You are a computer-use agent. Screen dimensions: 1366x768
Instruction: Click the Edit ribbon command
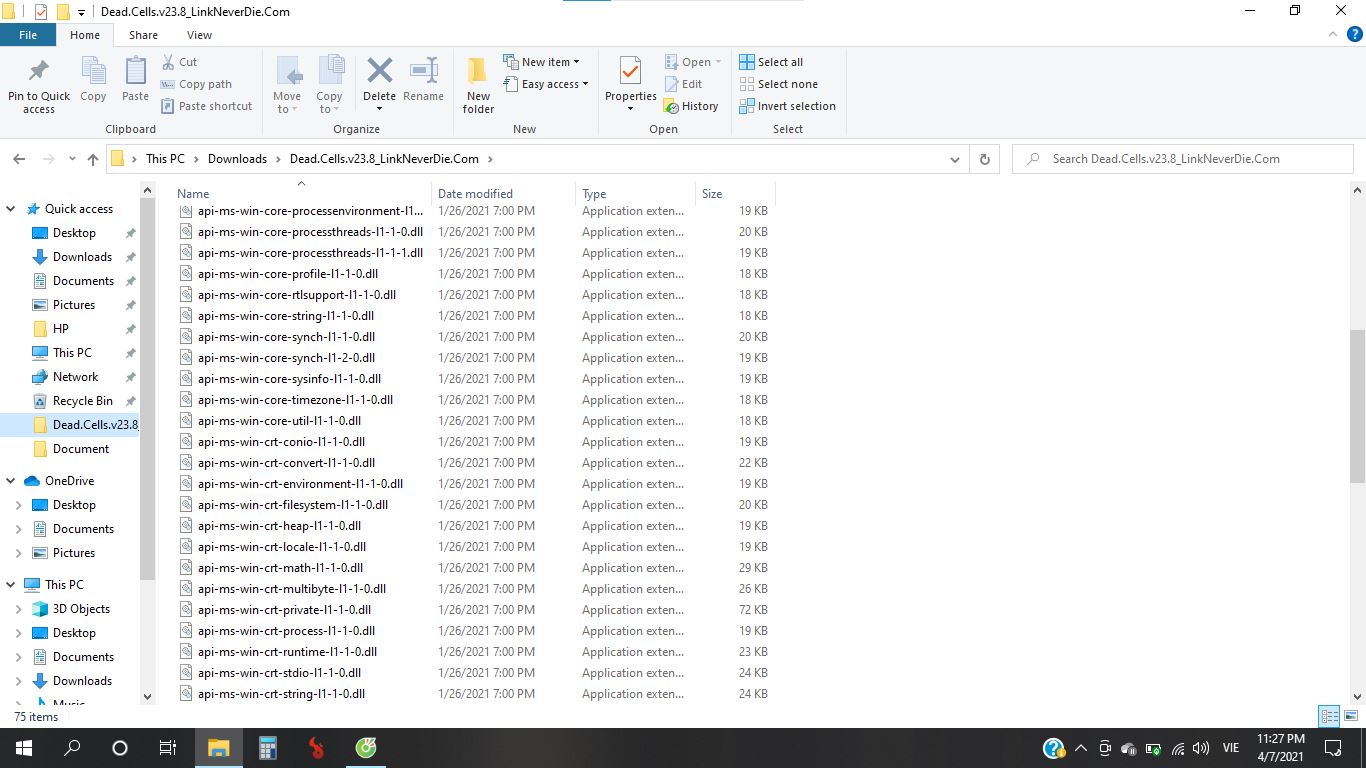[x=683, y=84]
